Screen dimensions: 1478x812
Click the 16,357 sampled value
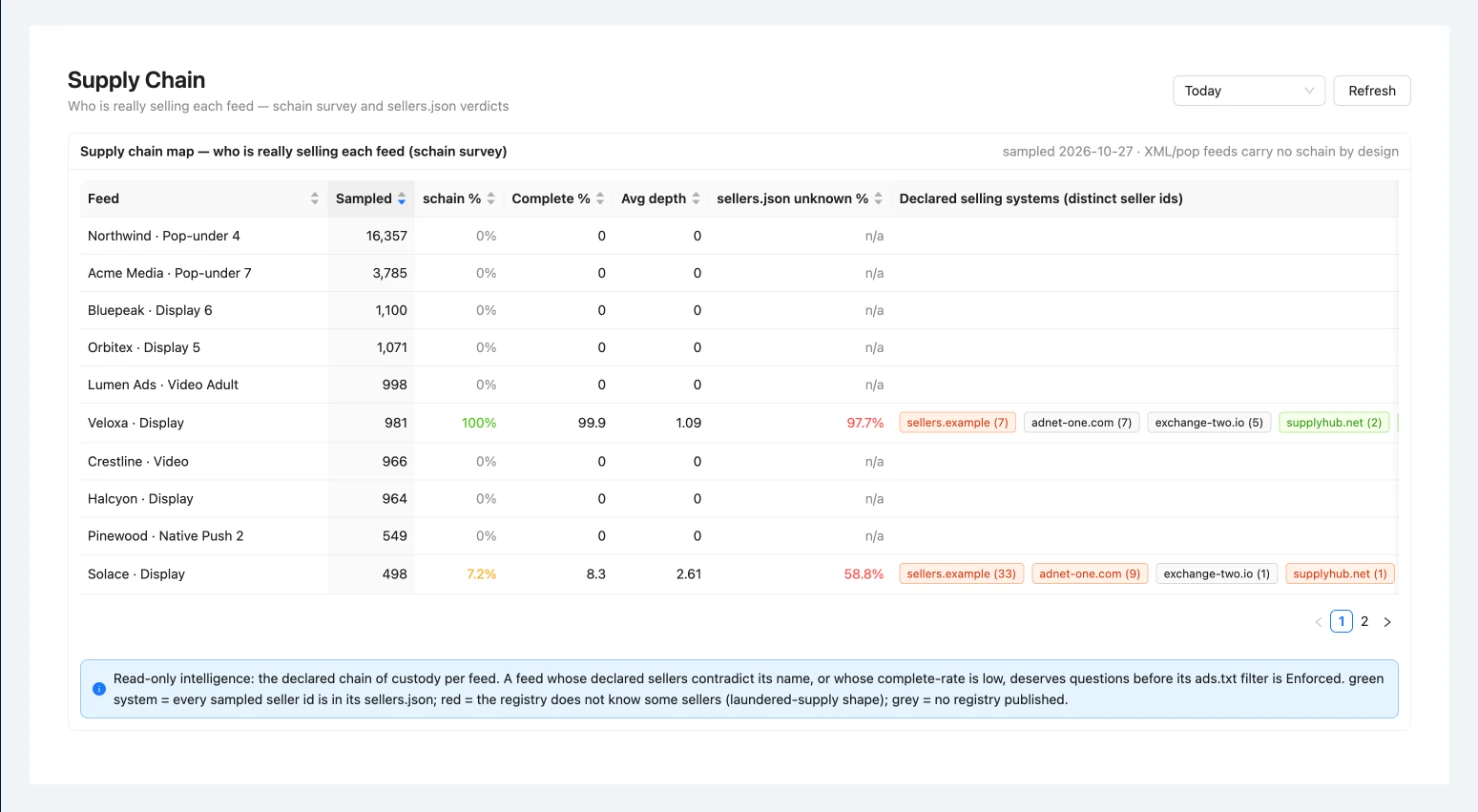[x=385, y=236]
